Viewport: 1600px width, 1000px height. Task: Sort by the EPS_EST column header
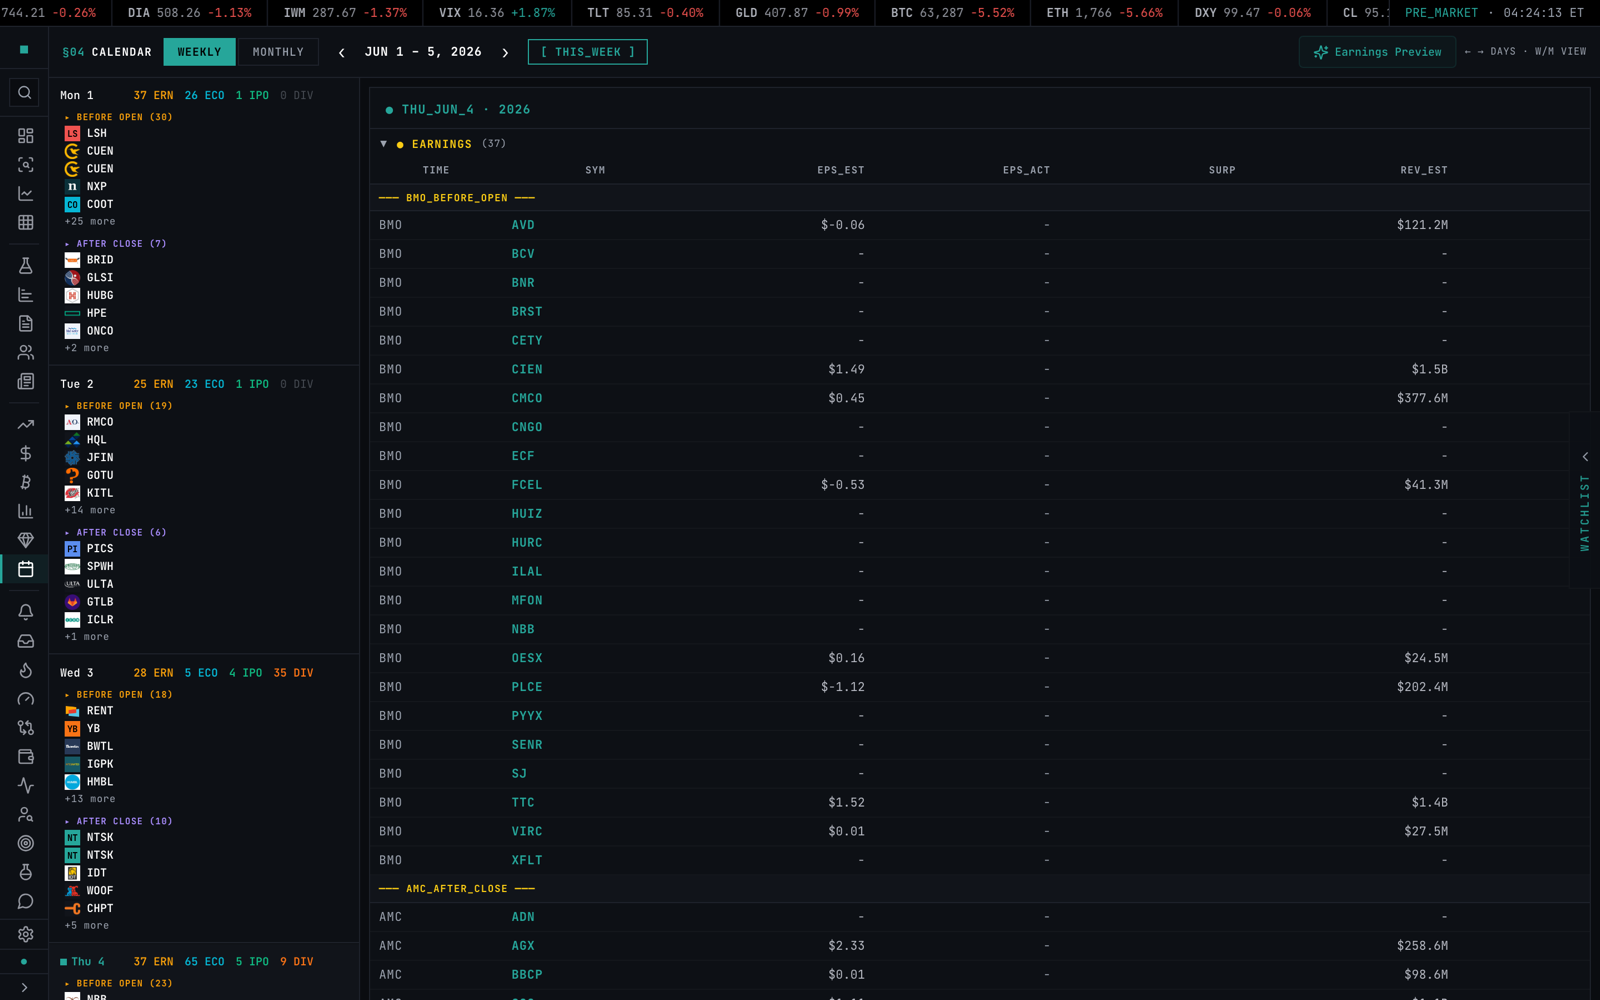840,171
